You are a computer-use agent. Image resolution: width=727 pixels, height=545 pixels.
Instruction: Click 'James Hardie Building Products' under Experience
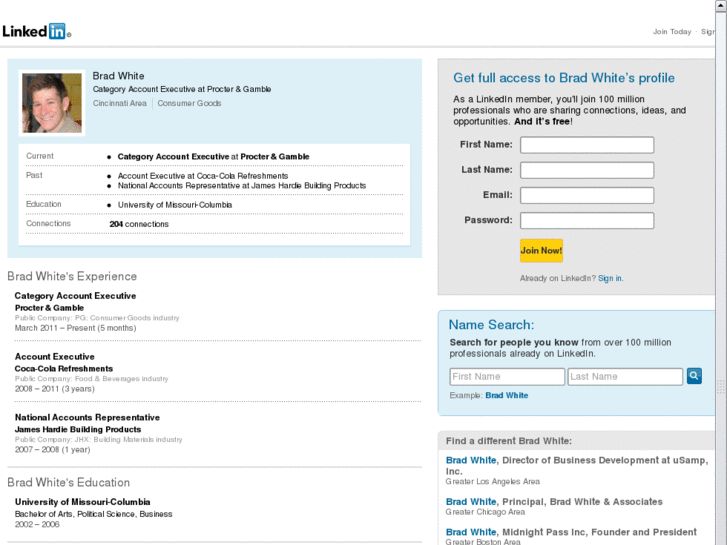78,430
